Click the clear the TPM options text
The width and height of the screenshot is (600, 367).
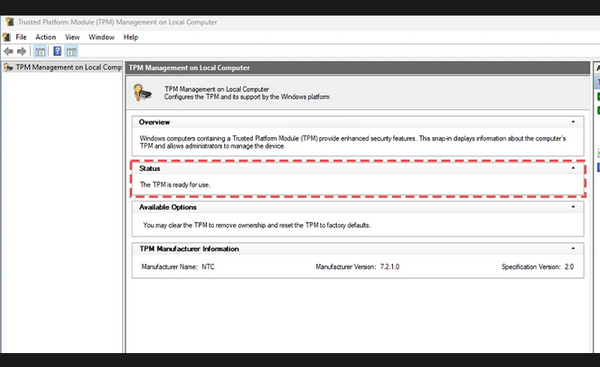coord(257,225)
